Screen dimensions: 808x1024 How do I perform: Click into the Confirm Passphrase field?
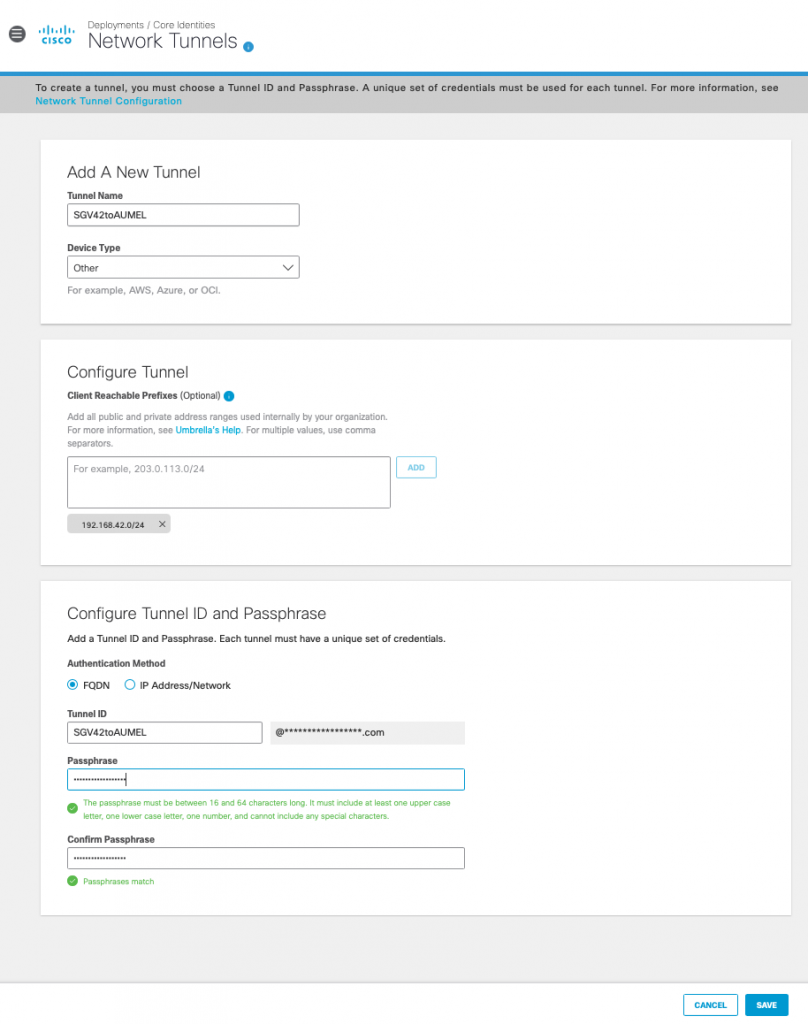pos(266,857)
